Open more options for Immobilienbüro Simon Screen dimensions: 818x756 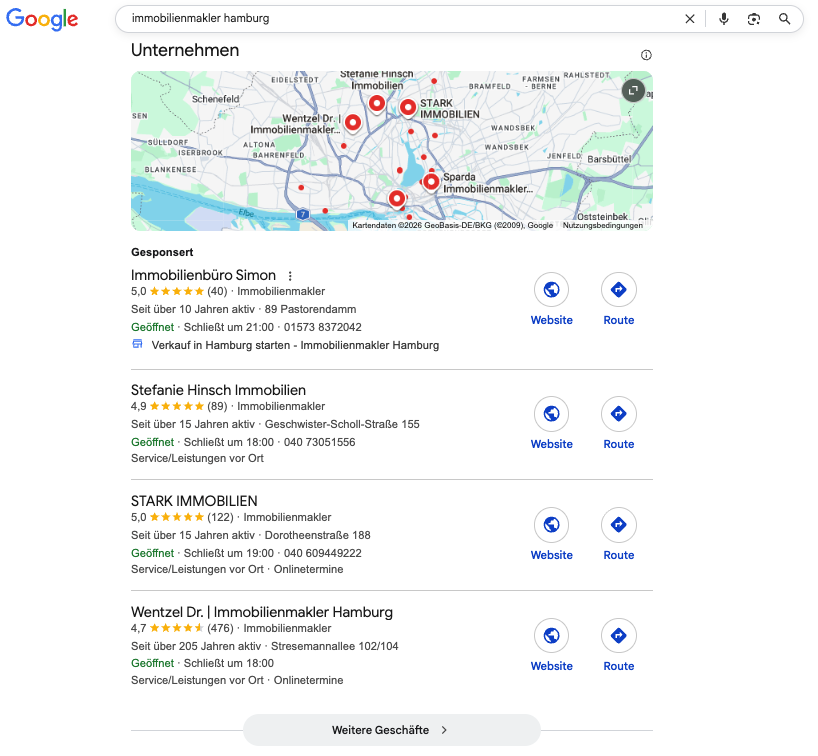[x=290, y=275]
